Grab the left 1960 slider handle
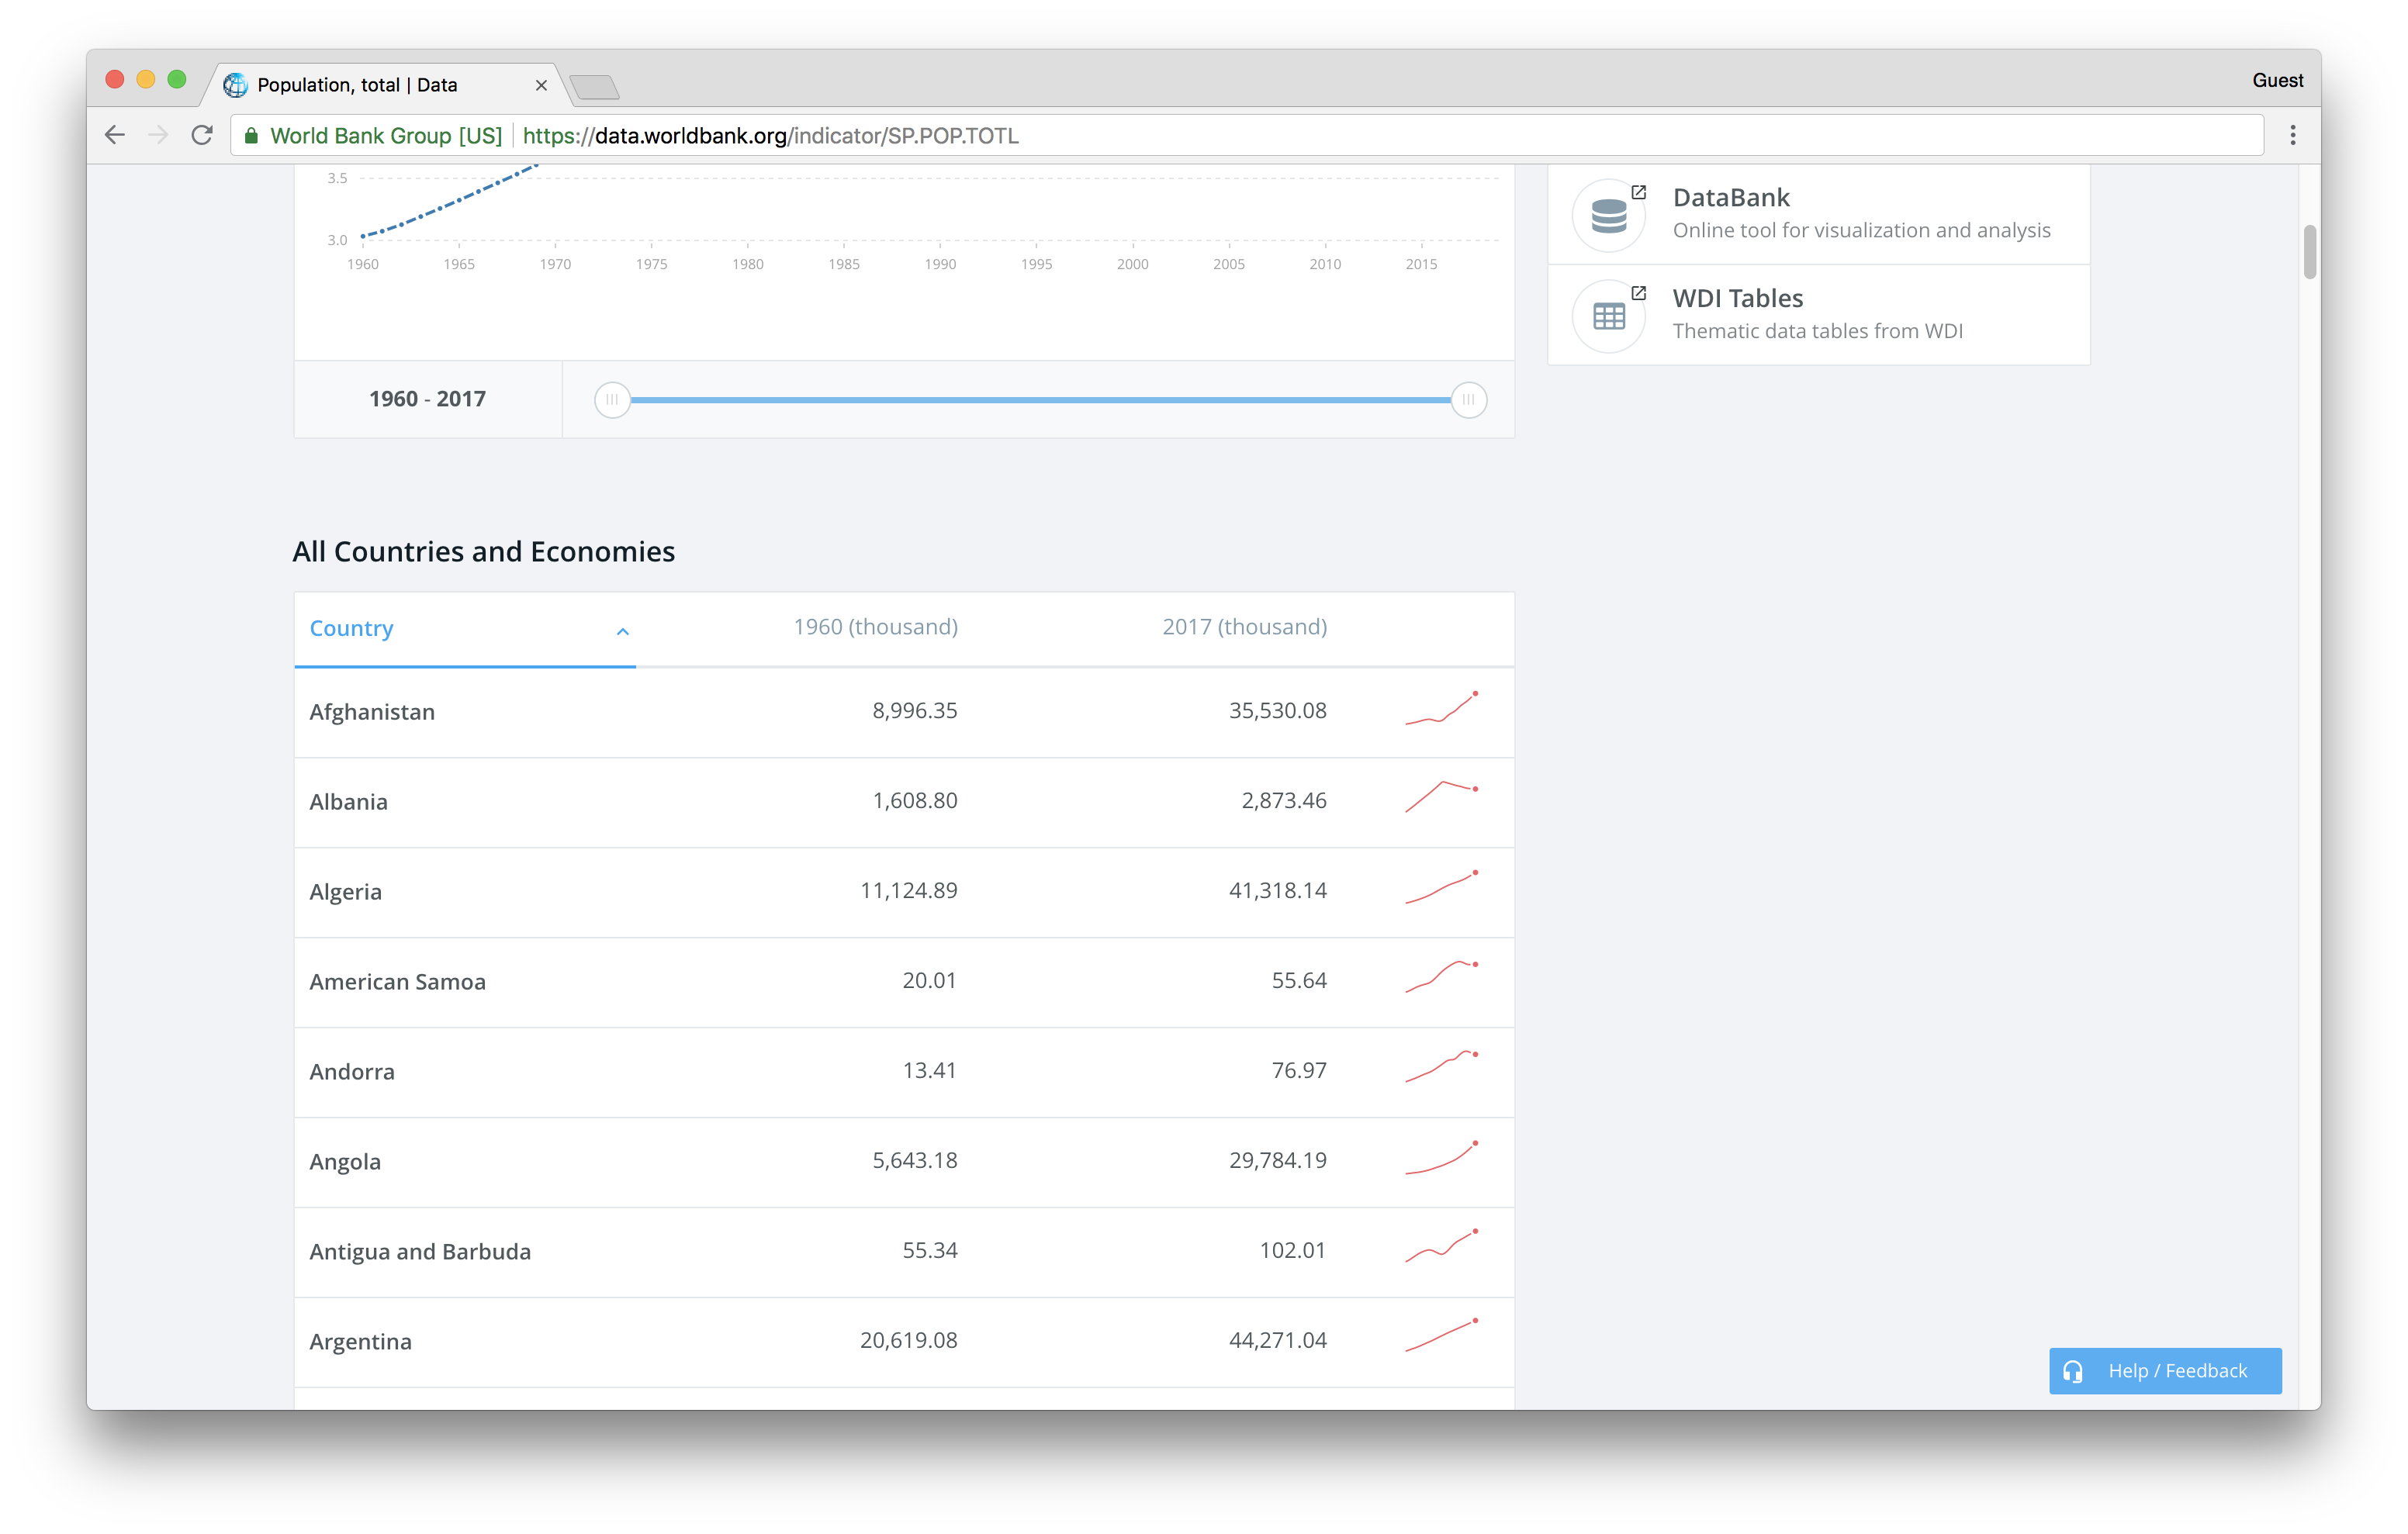Screen dimensions: 2408x1534 (612, 400)
